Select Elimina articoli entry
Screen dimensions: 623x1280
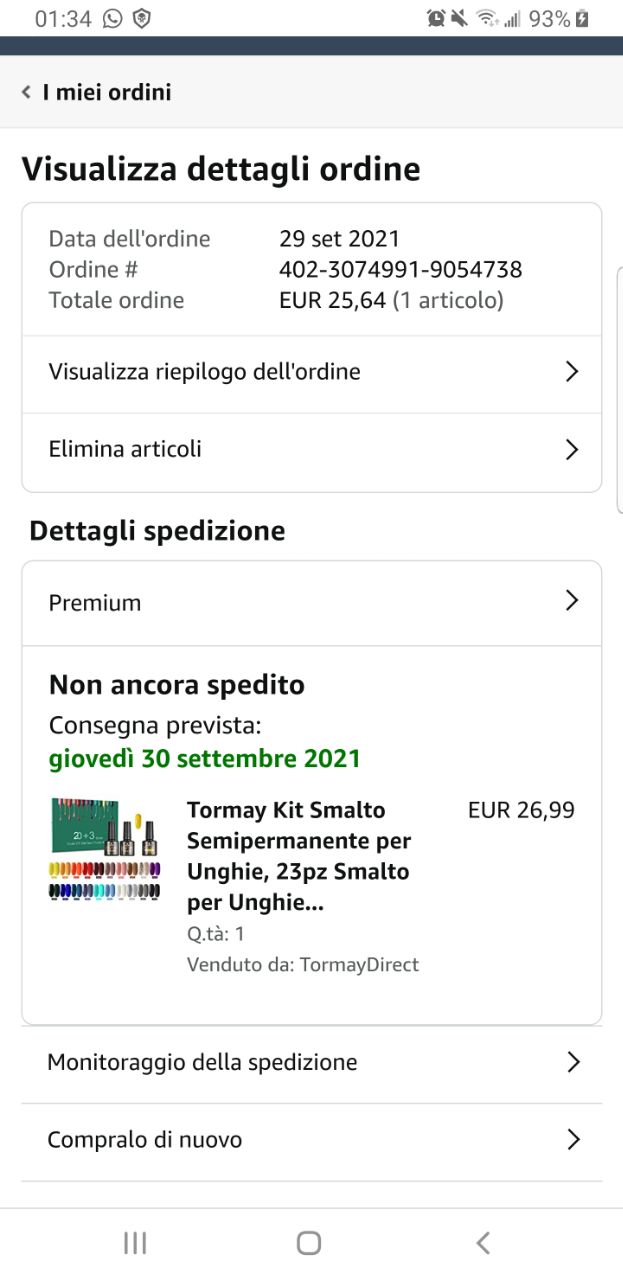point(312,450)
